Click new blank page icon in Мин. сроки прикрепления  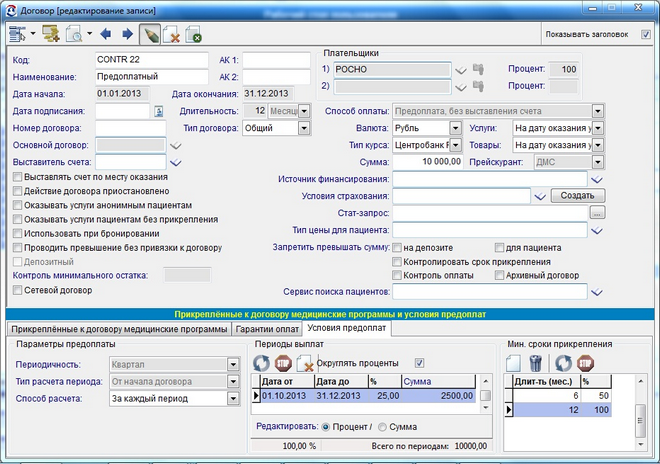tap(514, 363)
